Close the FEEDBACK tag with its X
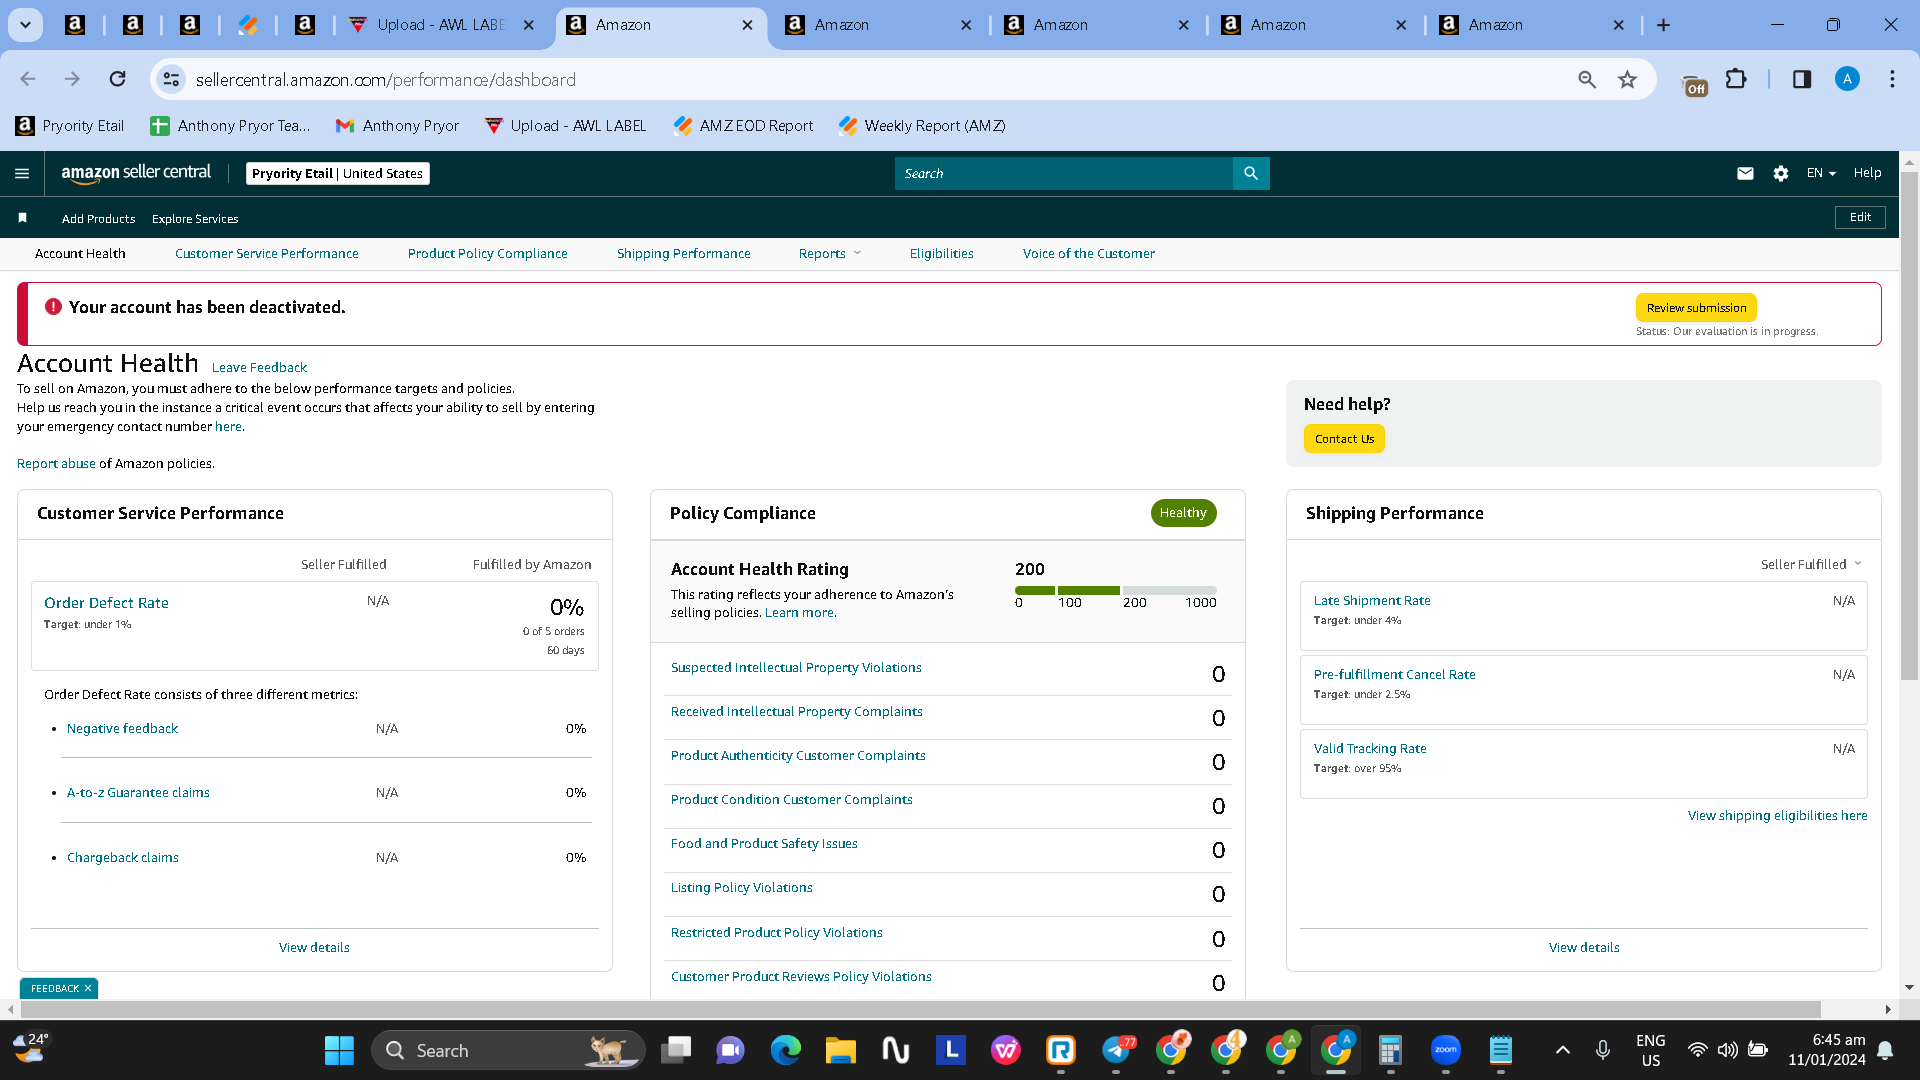The width and height of the screenshot is (1920, 1080). coord(88,988)
